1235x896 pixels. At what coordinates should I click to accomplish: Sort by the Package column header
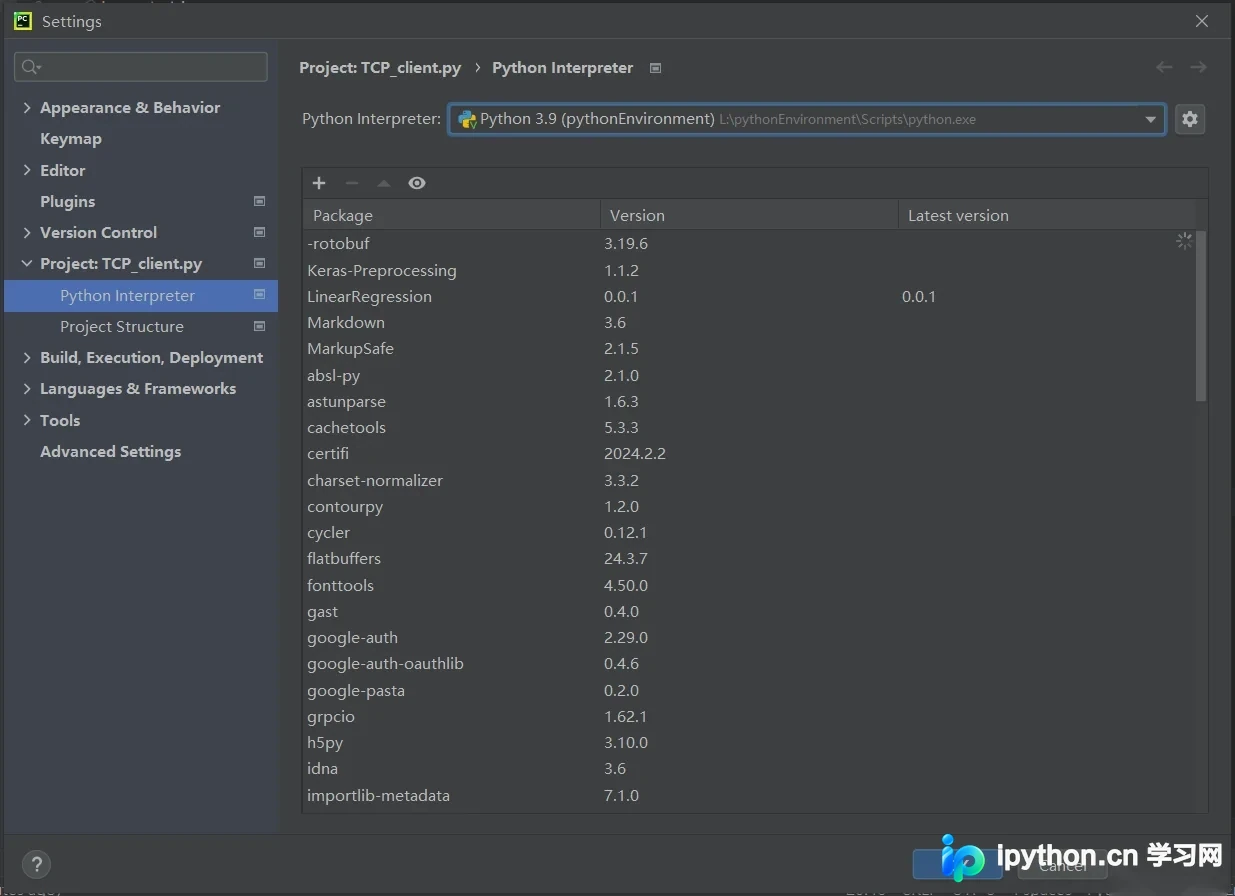coord(451,215)
